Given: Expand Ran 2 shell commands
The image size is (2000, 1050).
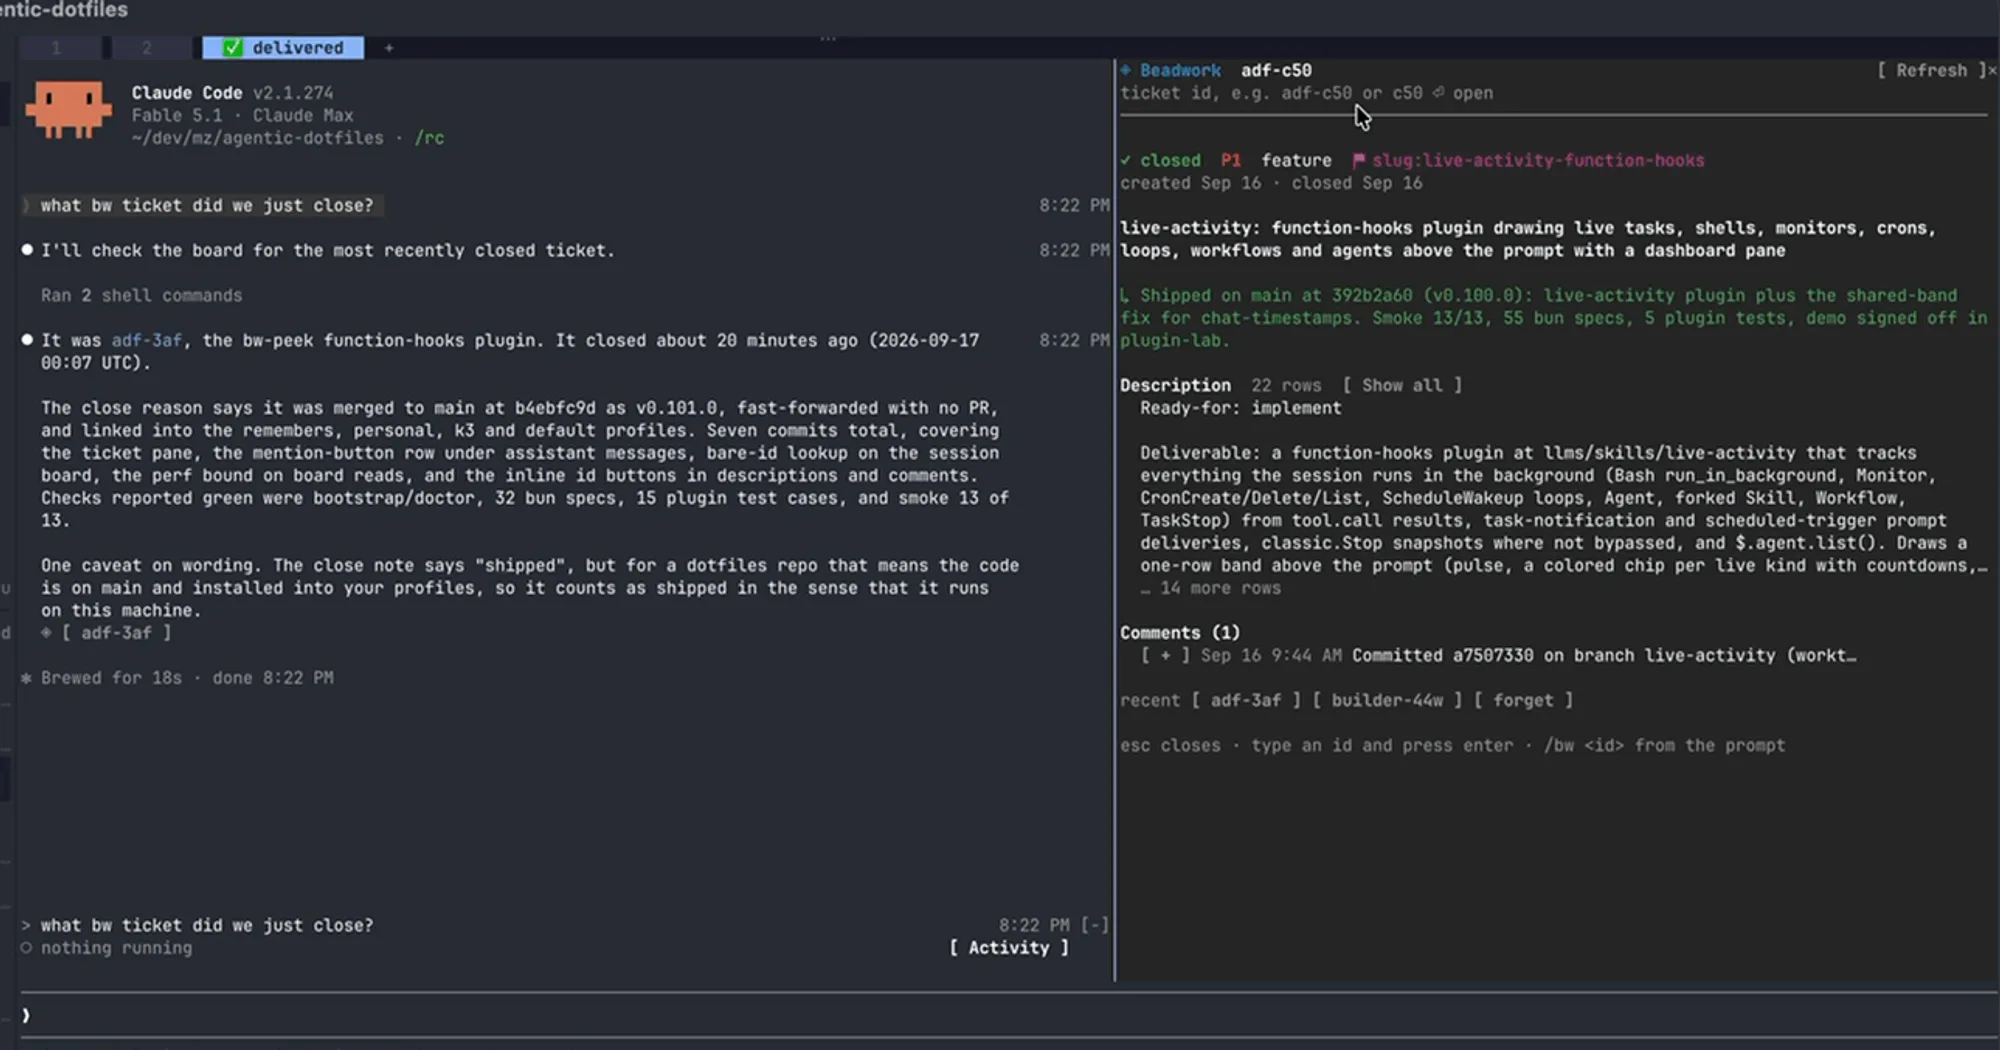Looking at the screenshot, I should (x=141, y=296).
